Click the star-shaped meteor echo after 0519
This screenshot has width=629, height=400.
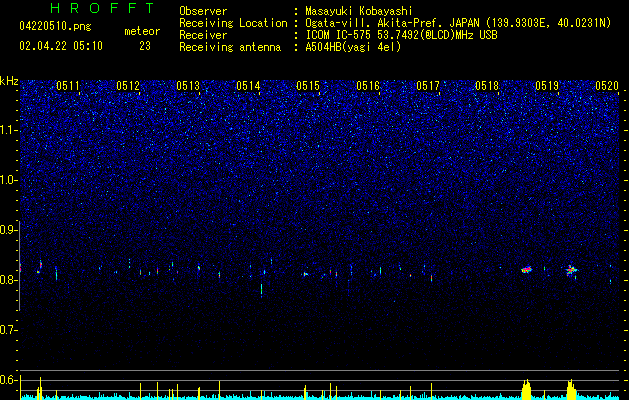(x=572, y=271)
